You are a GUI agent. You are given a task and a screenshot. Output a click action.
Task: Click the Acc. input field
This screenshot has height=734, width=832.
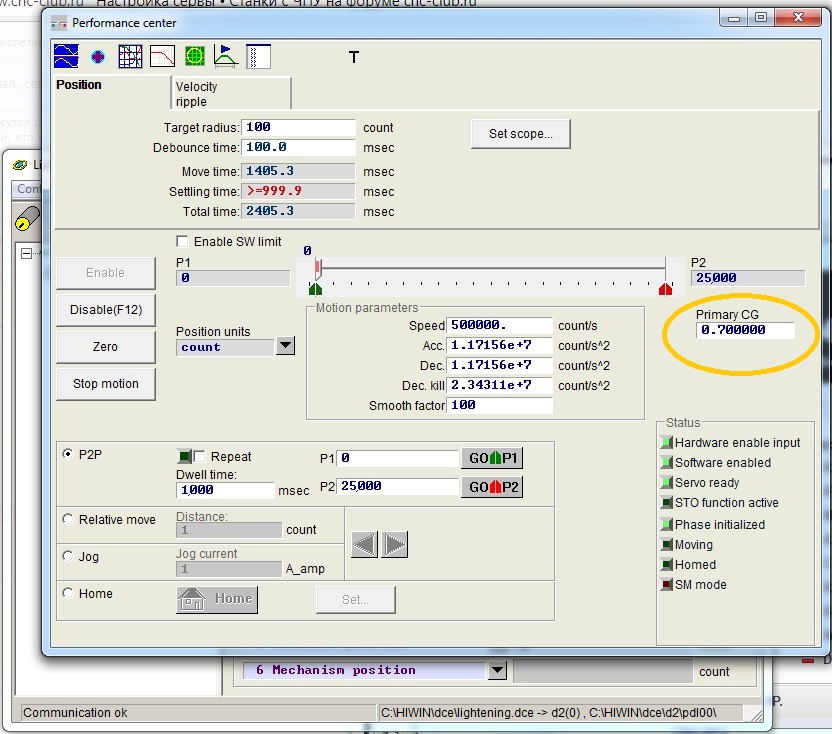499,345
